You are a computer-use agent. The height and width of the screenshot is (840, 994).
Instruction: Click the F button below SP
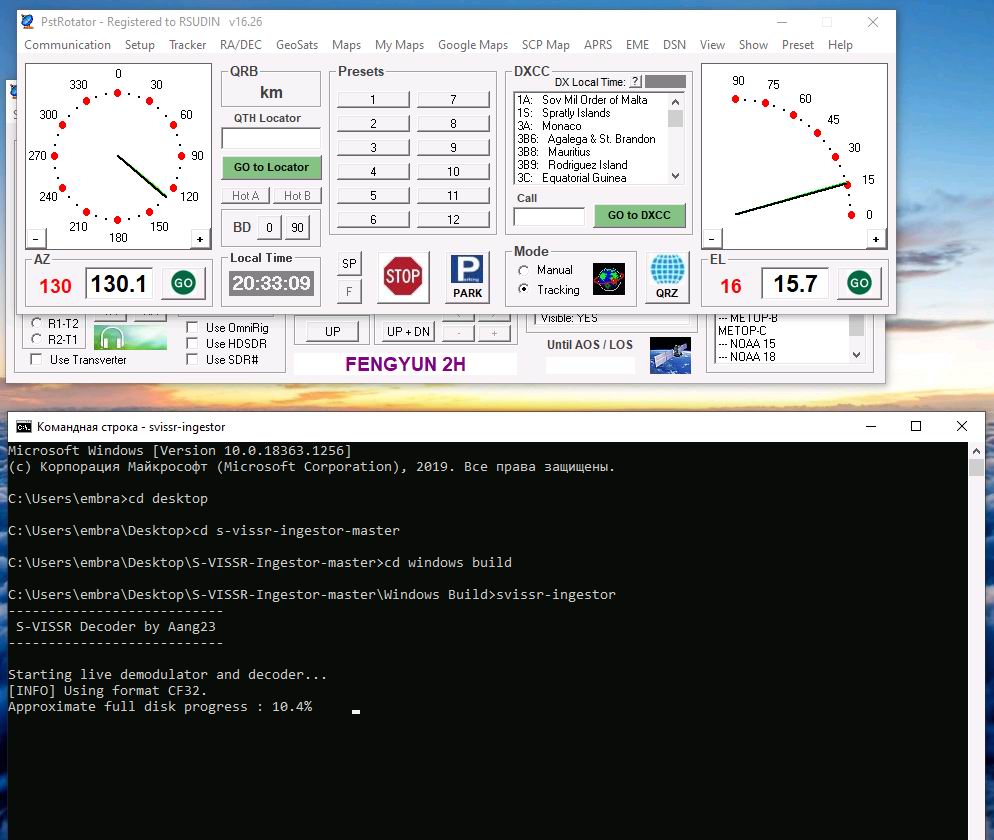(349, 292)
